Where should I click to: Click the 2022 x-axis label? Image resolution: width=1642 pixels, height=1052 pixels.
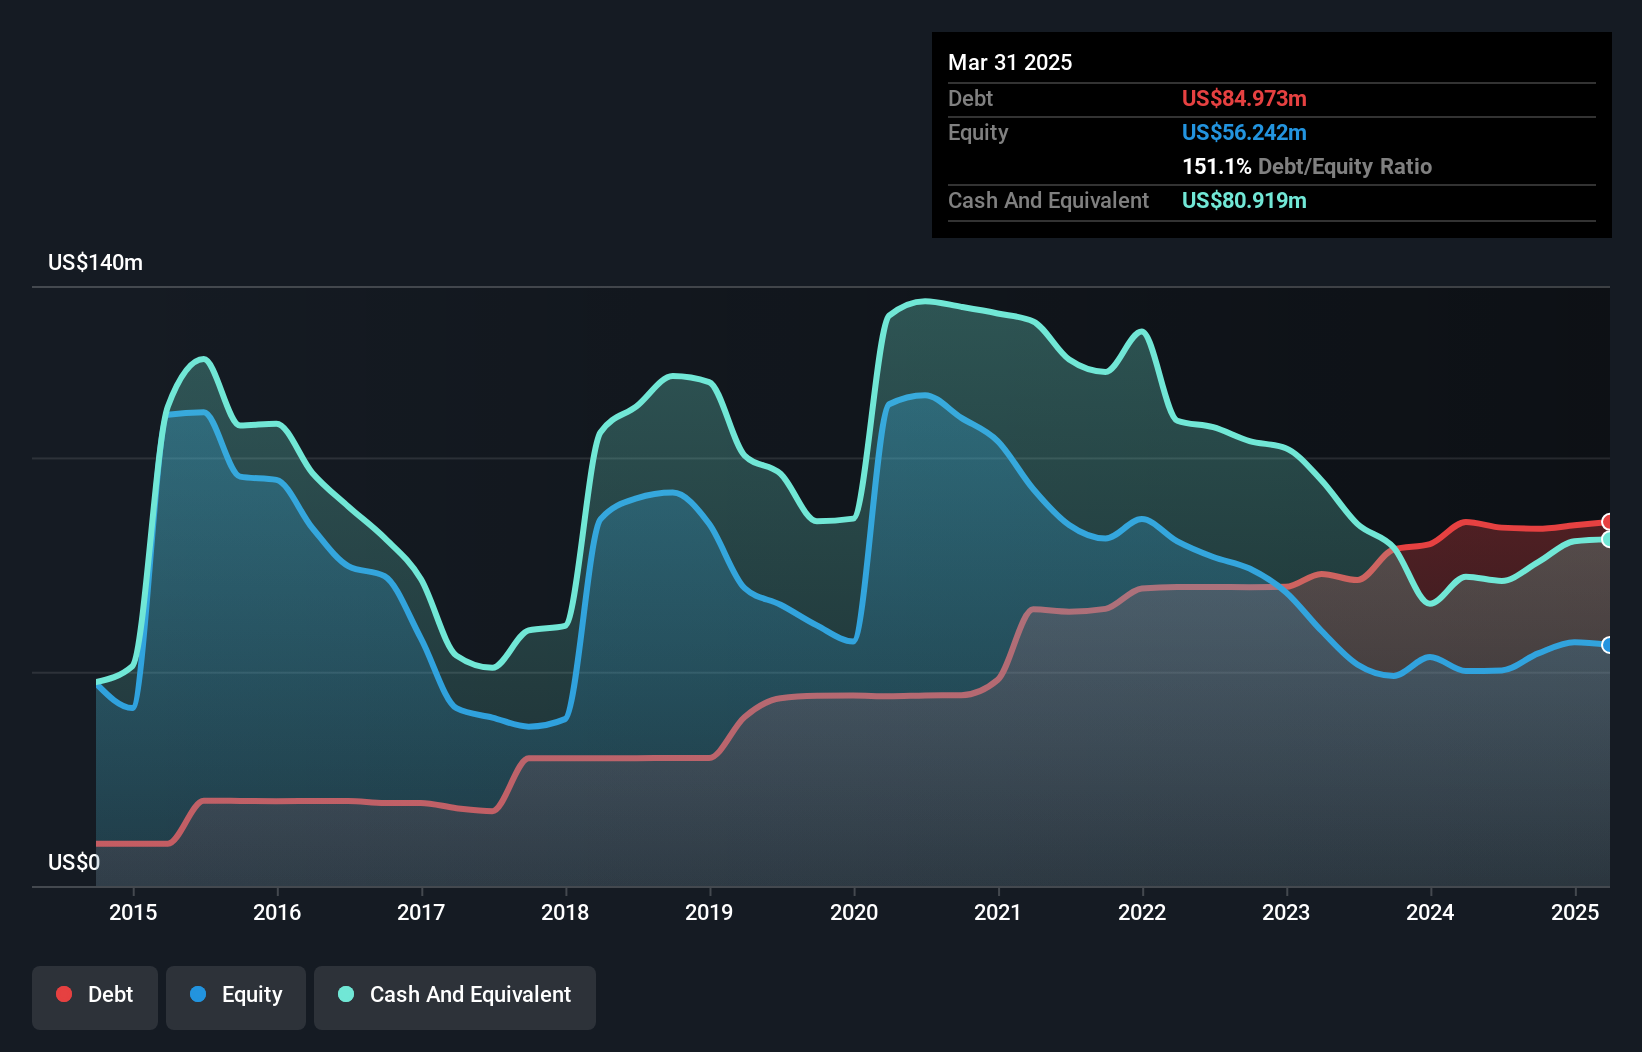coord(1142,912)
